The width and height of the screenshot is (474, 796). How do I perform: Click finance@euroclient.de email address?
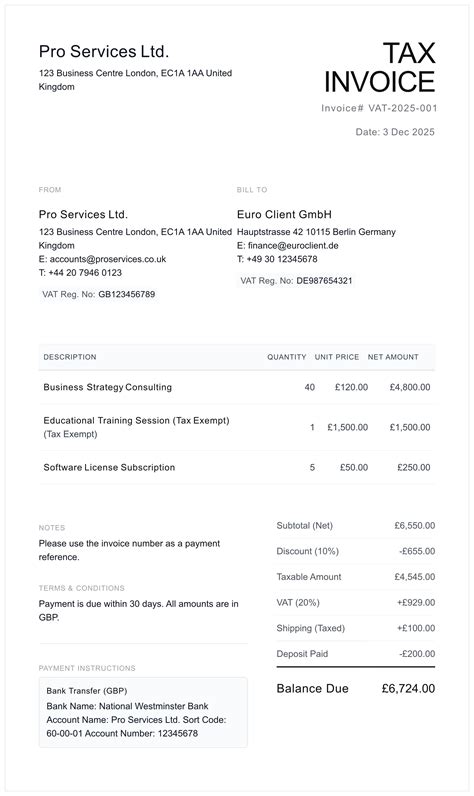pos(293,245)
